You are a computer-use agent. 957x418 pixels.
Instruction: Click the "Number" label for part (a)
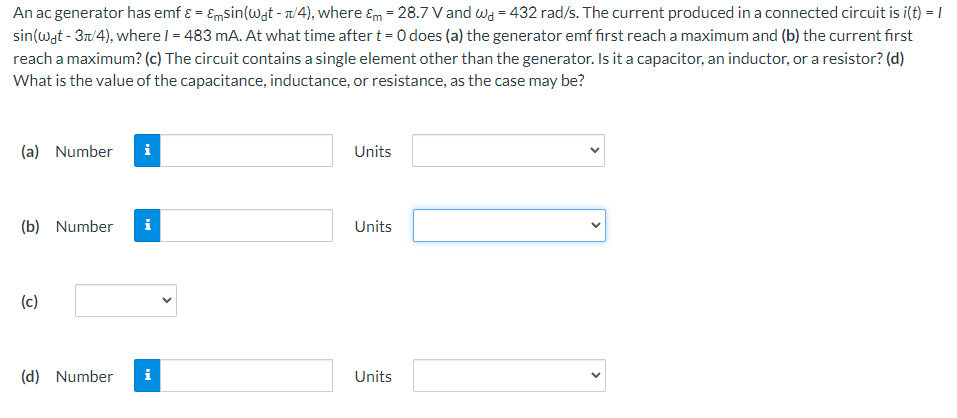tap(84, 151)
